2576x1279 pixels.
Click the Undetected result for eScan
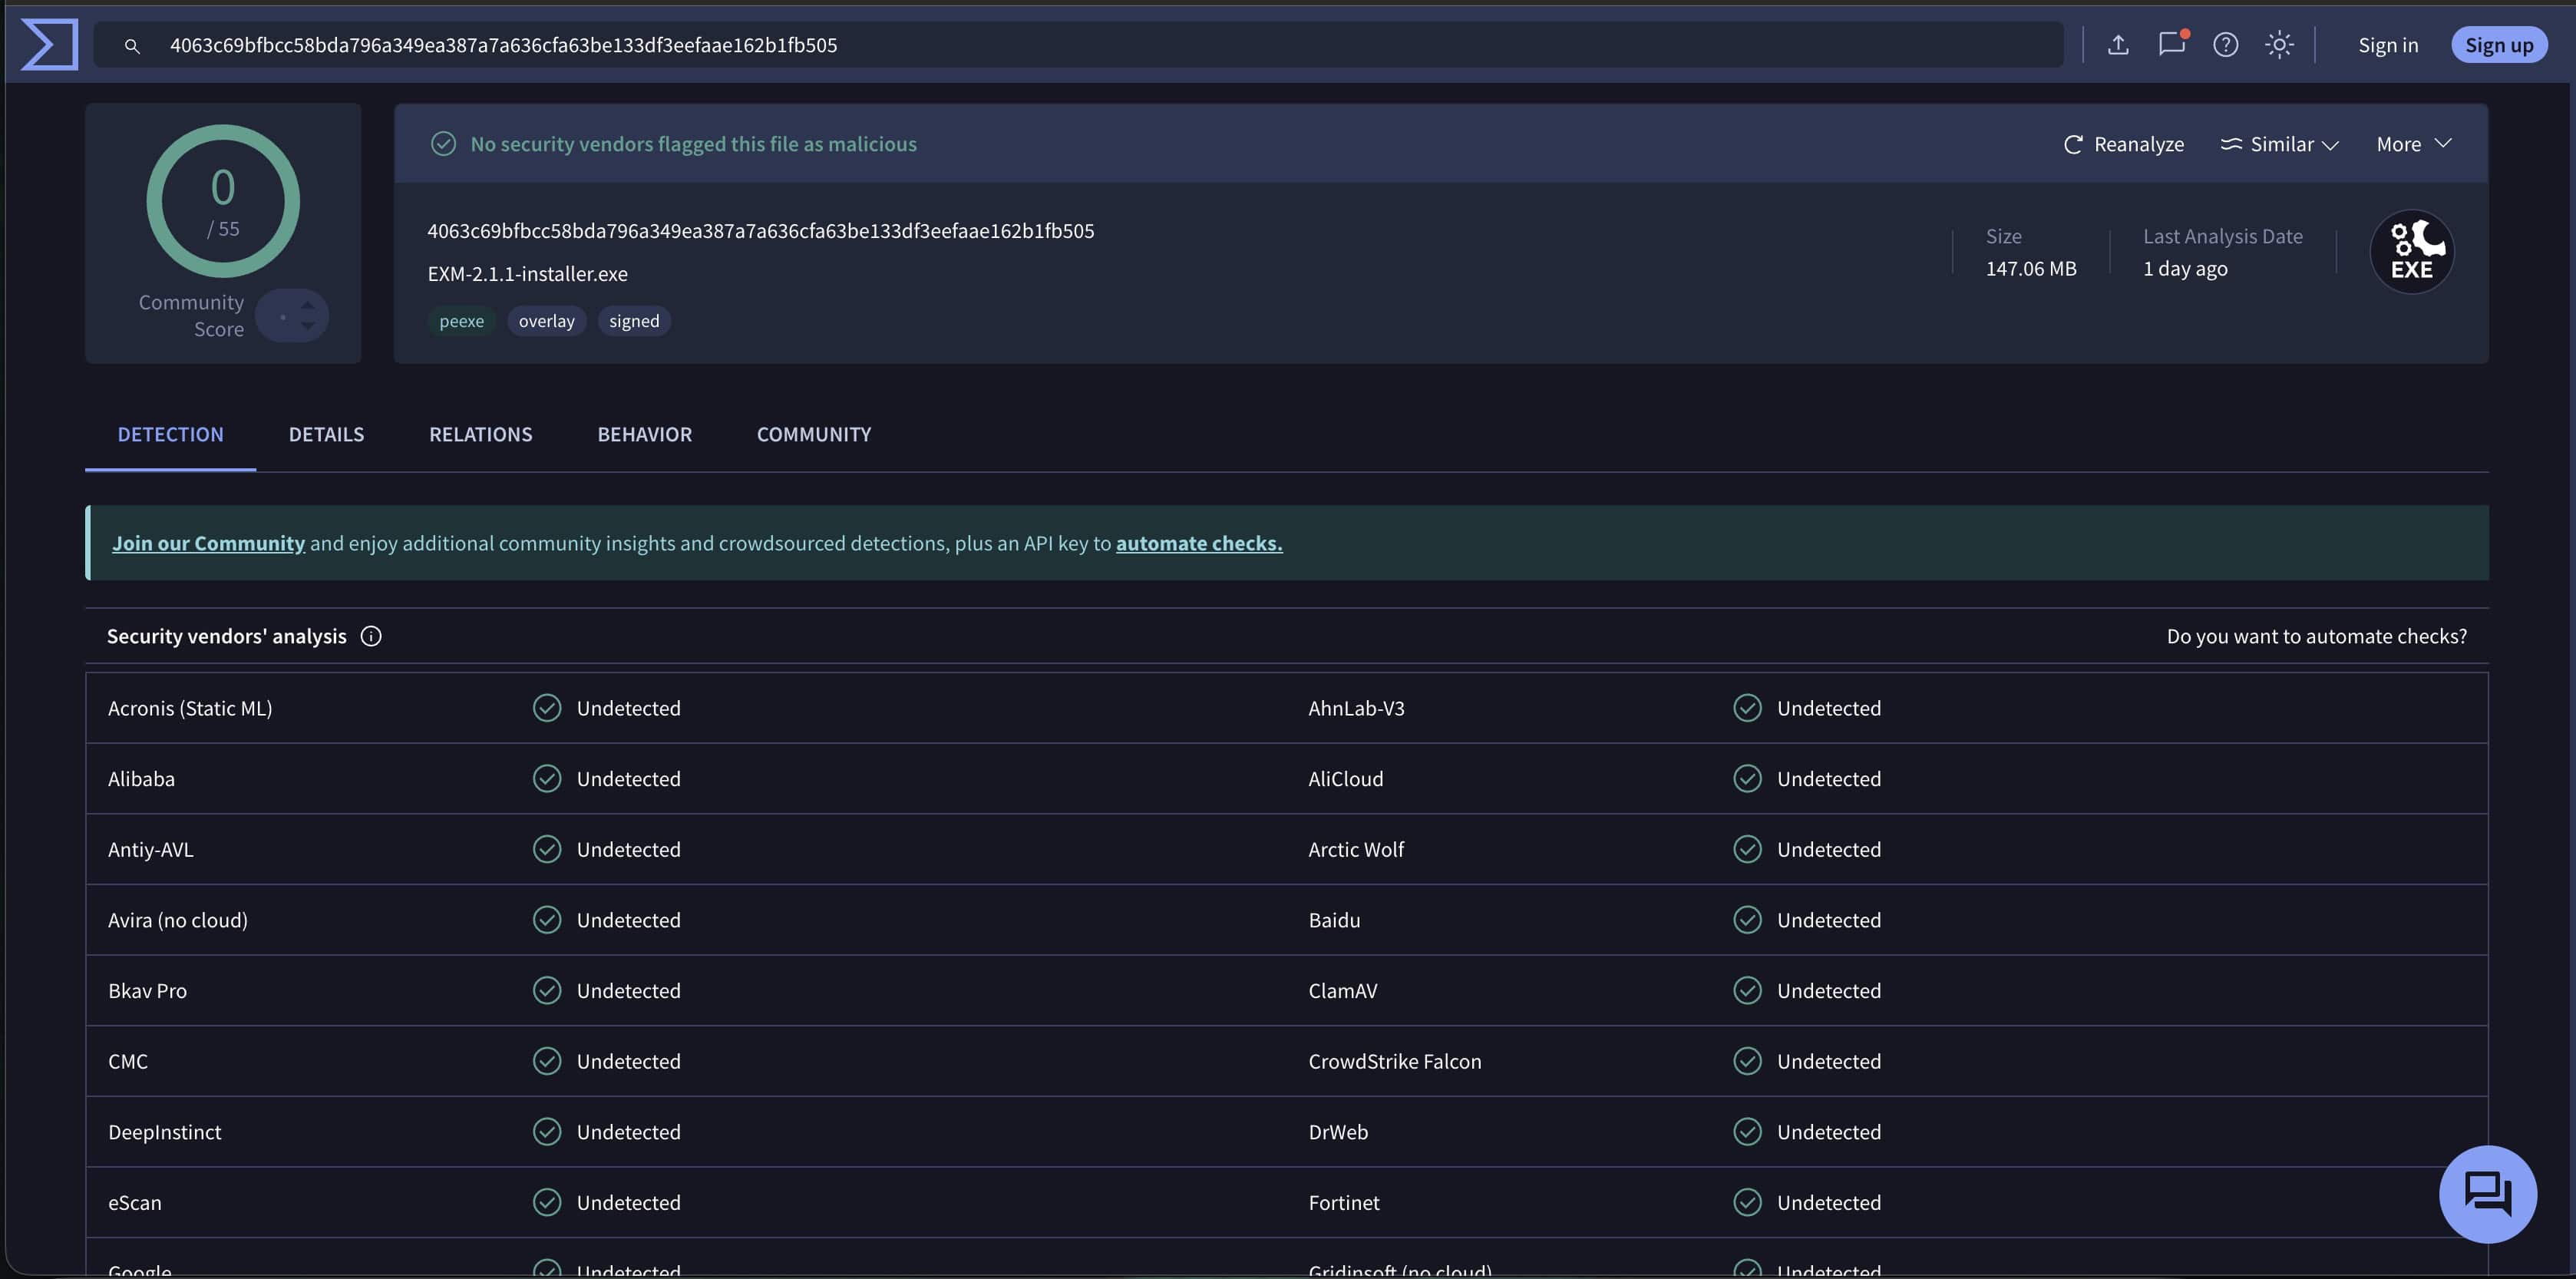pos(629,1203)
